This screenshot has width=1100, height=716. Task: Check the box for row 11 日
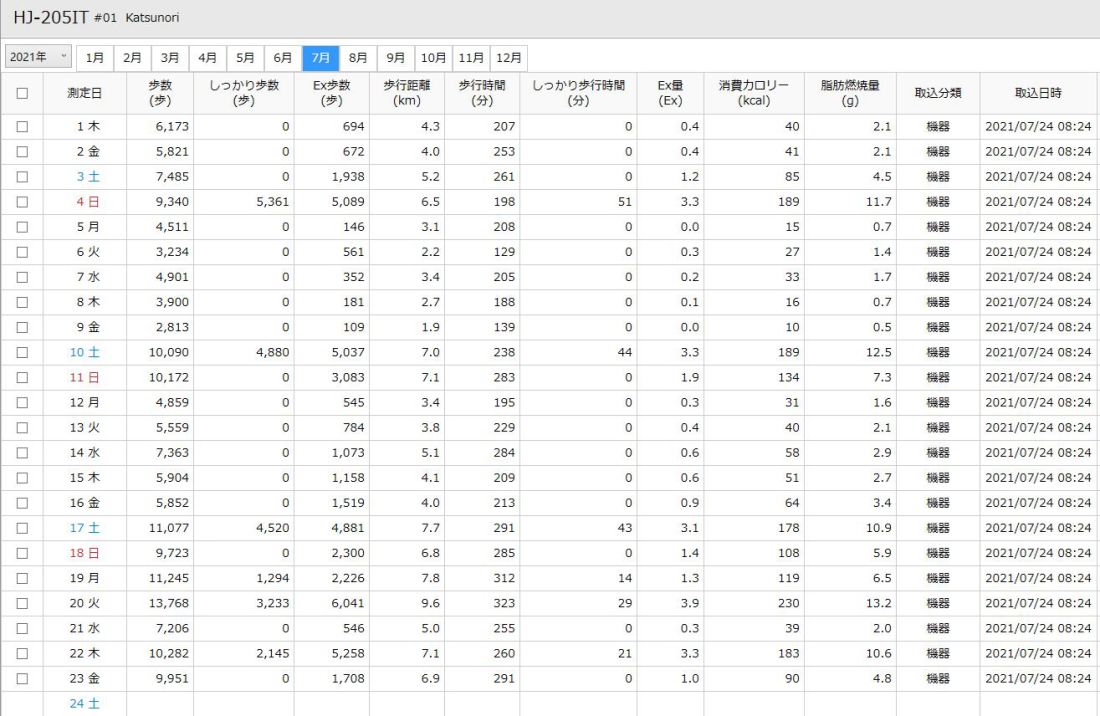[x=22, y=377]
